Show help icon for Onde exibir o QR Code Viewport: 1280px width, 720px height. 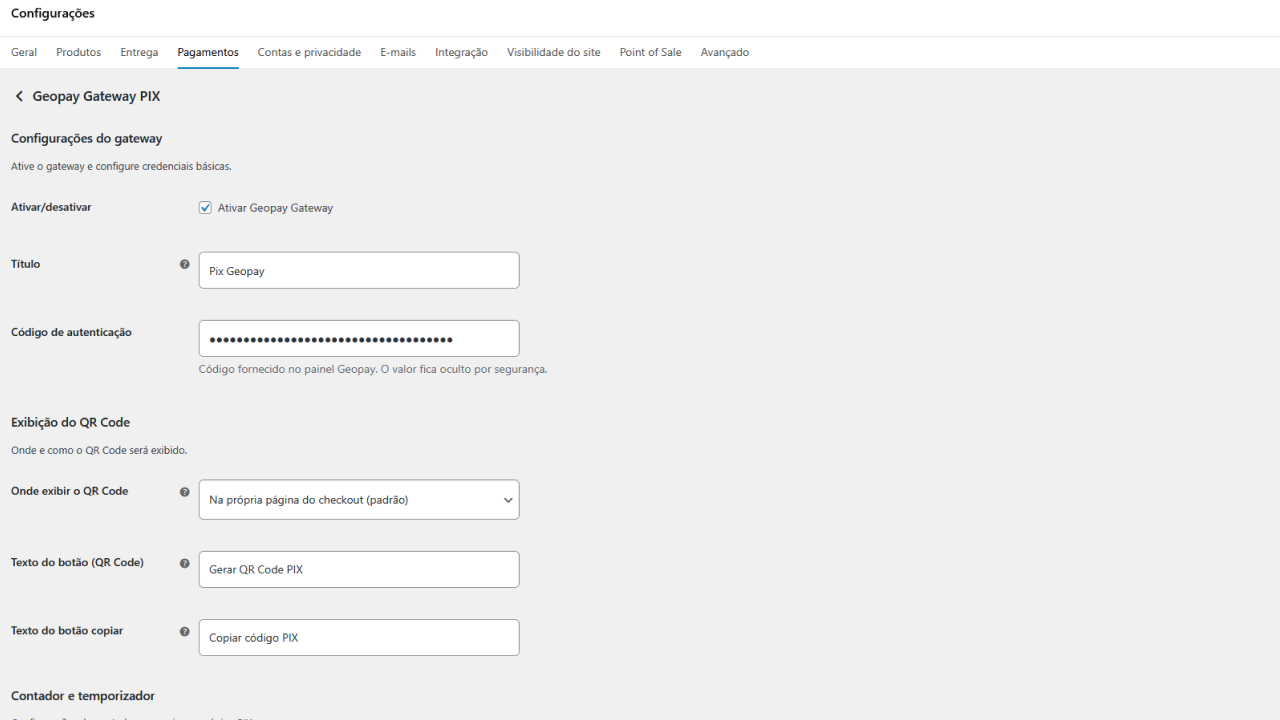184,492
